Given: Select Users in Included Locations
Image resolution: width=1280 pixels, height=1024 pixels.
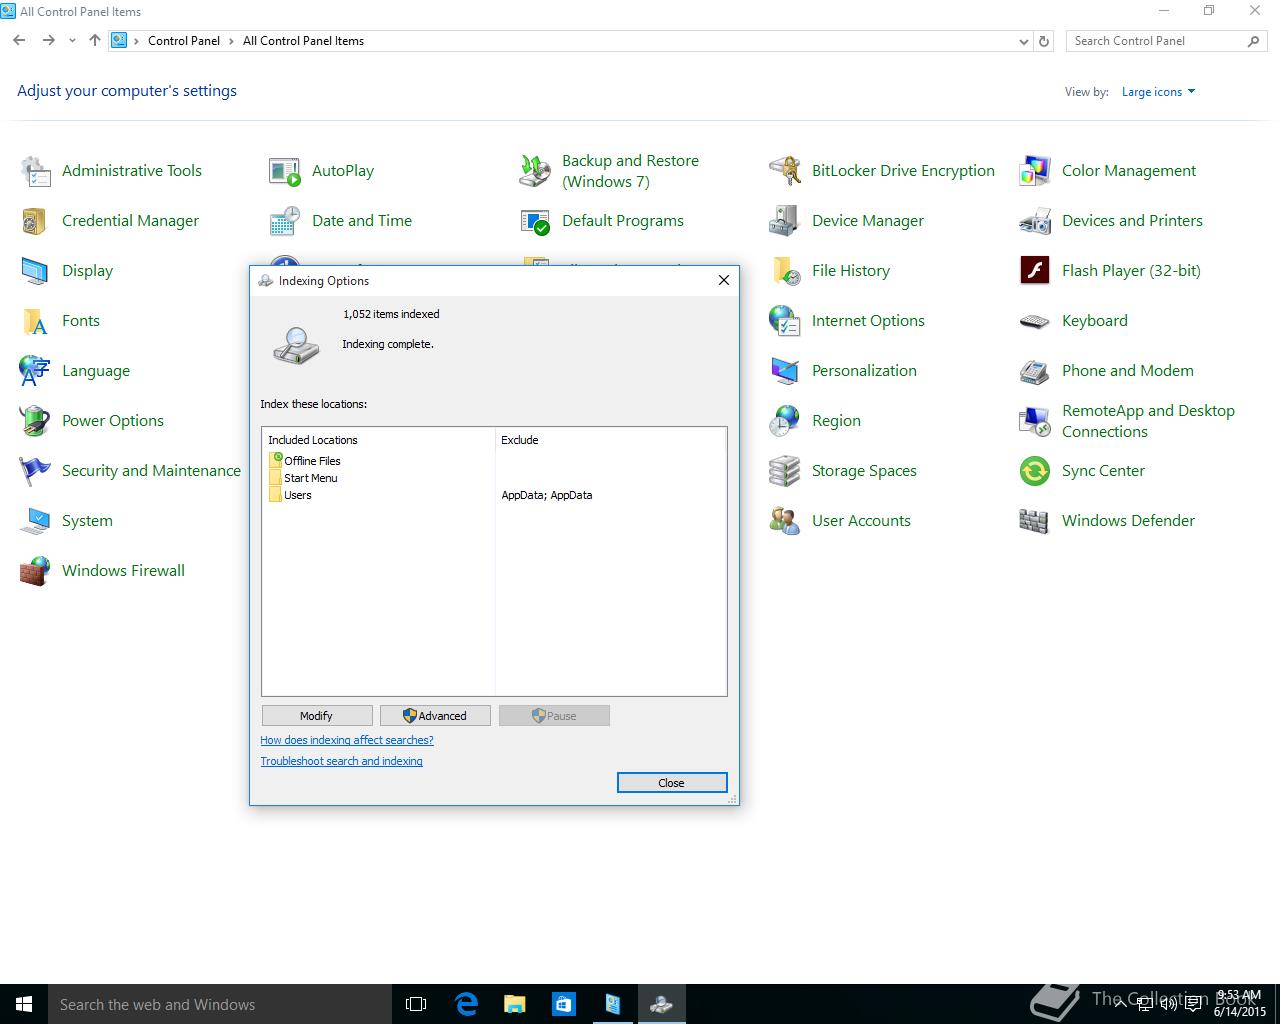Looking at the screenshot, I should coord(297,495).
